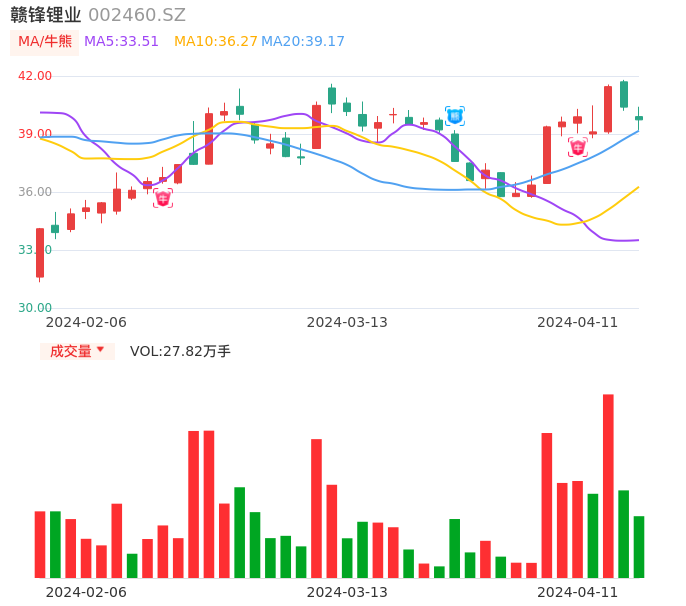This screenshot has height=606, width=686.
Task: Click the 2024-03-13 date label under candlesticks
Action: 347,322
